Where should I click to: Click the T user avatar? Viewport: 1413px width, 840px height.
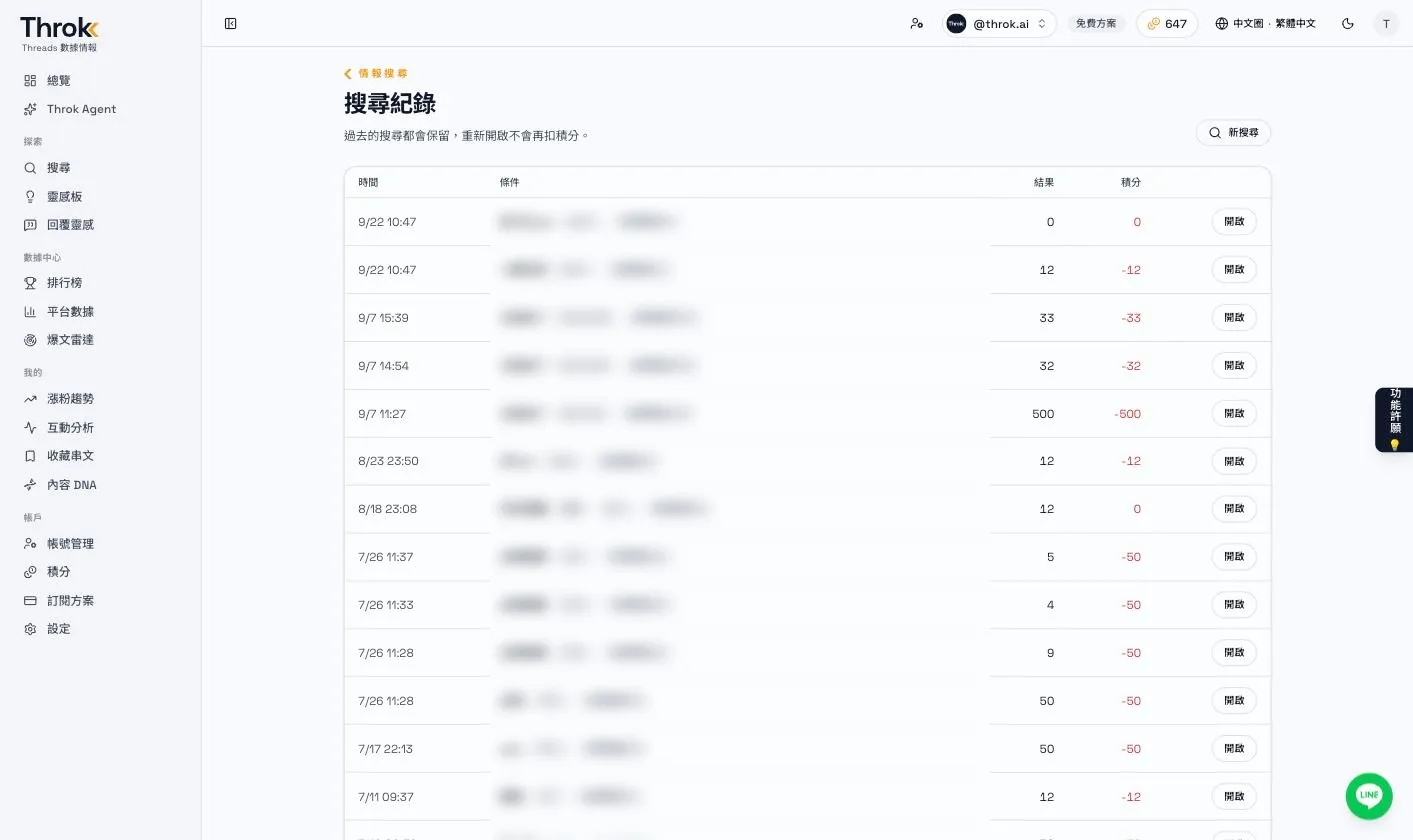tap(1386, 23)
